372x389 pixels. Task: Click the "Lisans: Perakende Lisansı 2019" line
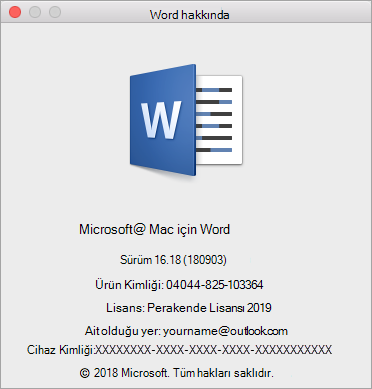(x=189, y=308)
